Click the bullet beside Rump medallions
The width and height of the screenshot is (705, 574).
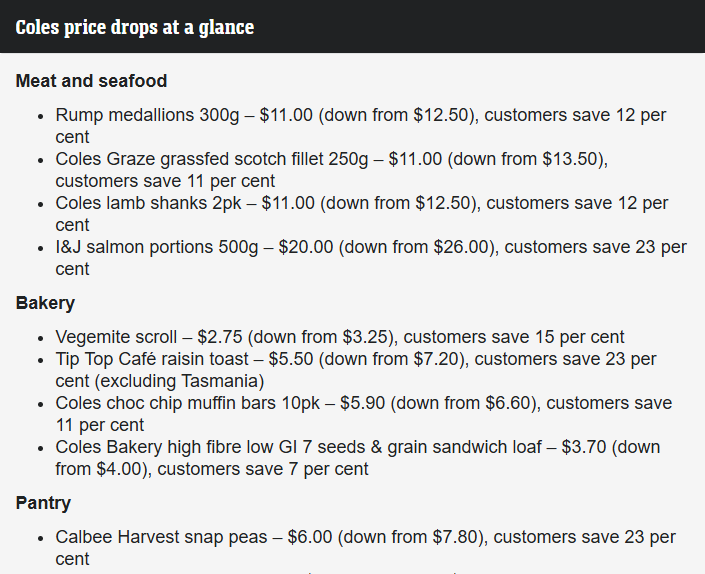coord(41,116)
